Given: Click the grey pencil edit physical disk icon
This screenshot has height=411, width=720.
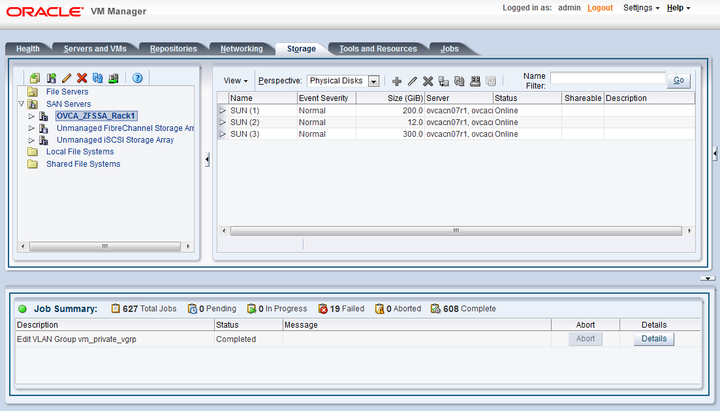Looking at the screenshot, I should (412, 81).
